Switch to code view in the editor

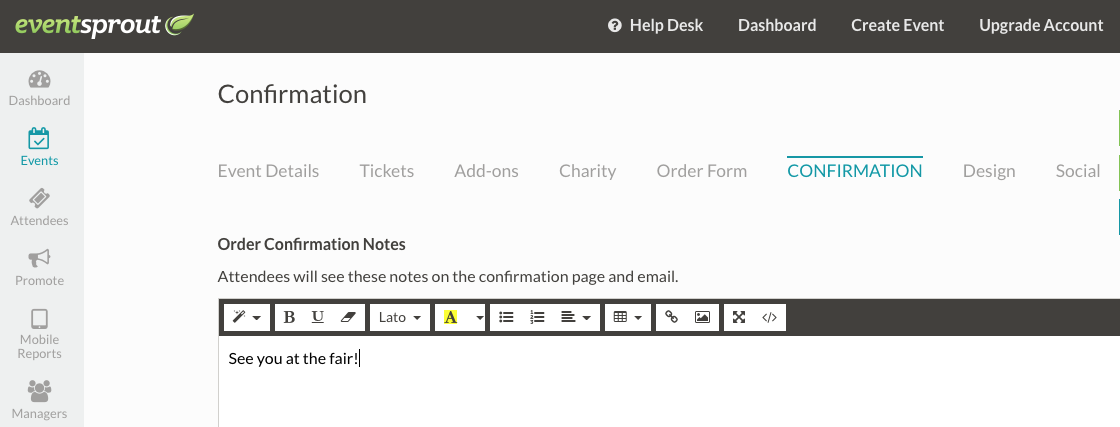769,317
